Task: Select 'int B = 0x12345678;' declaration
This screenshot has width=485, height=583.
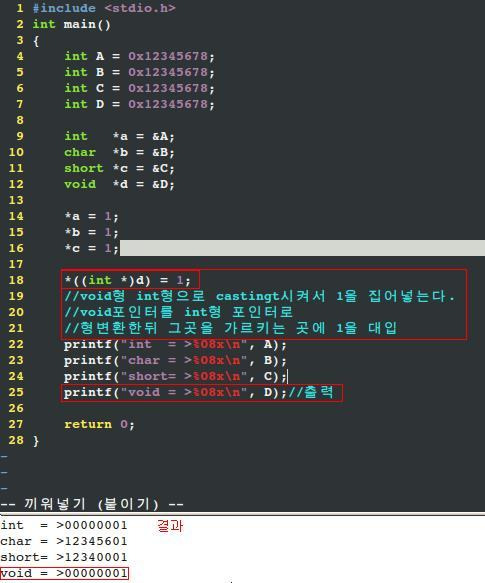Action: pyautogui.click(x=139, y=73)
